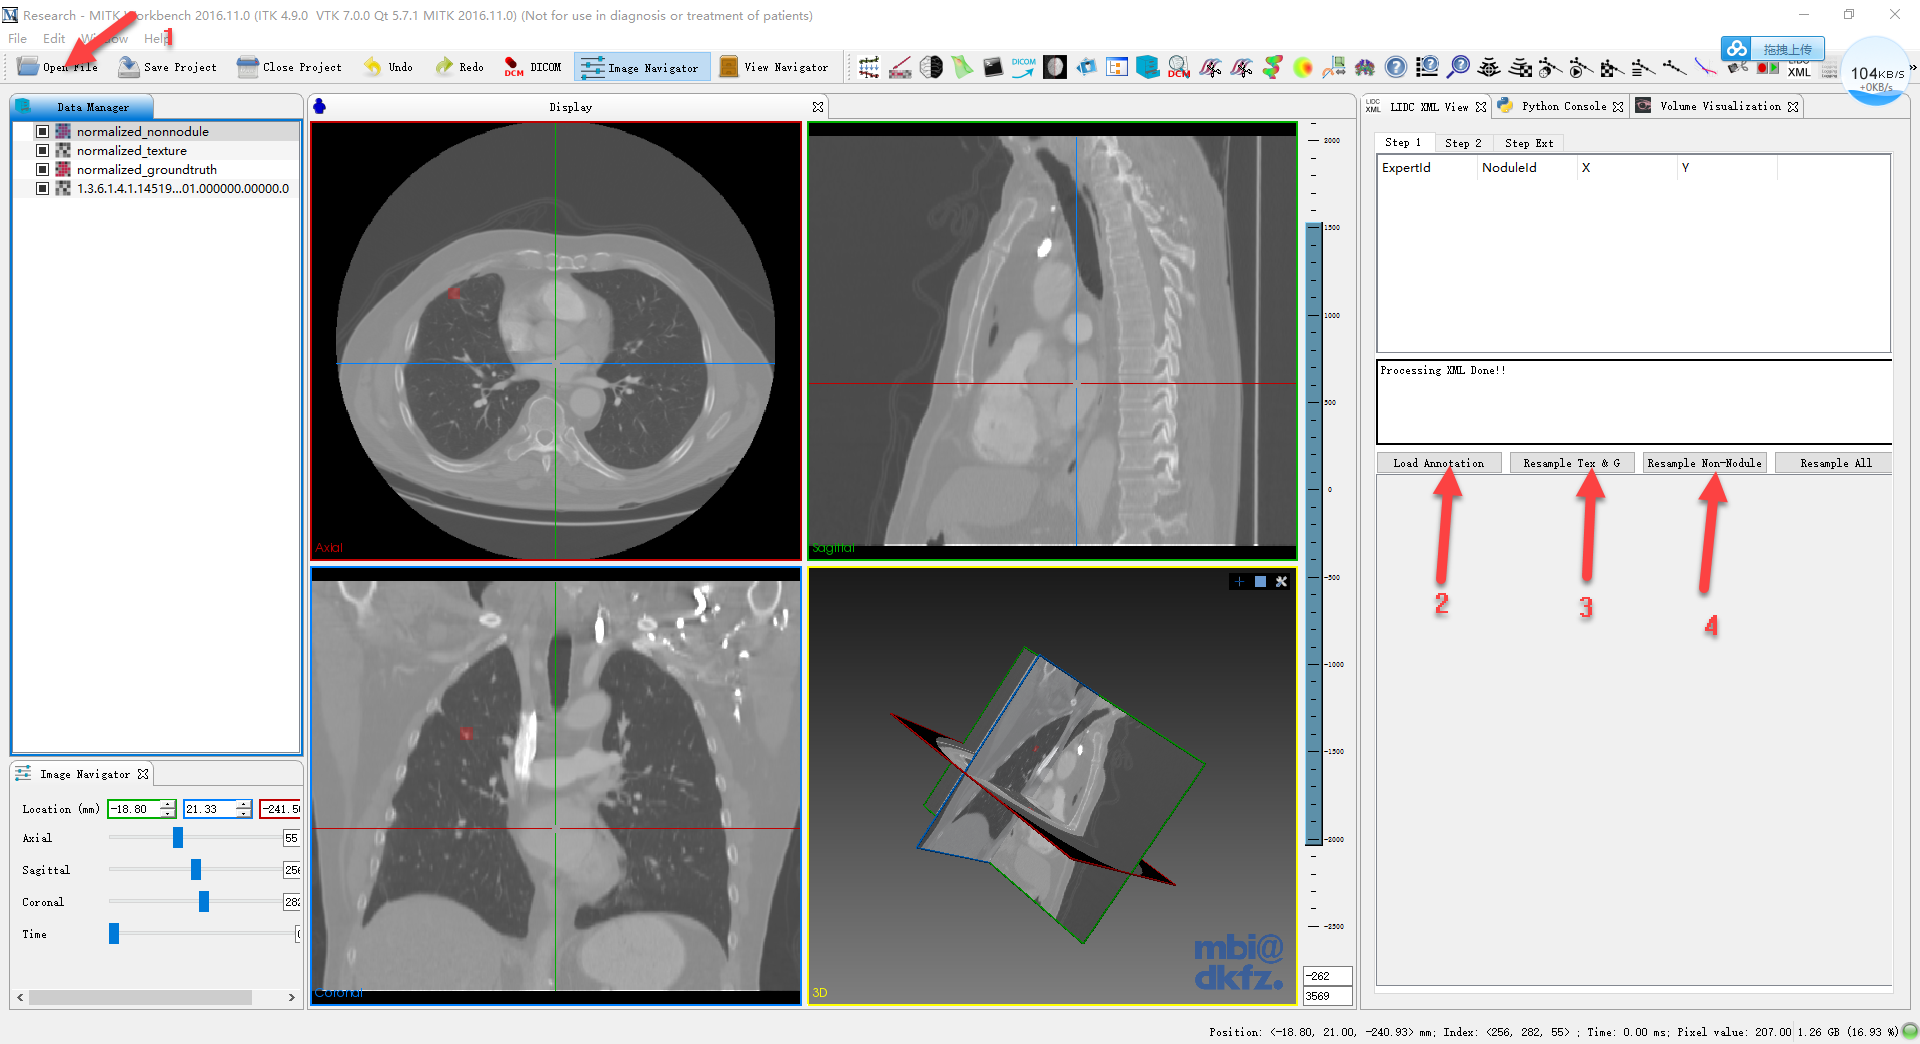This screenshot has width=1920, height=1044.
Task: Click the blue question mark help icon
Action: coord(1396,67)
